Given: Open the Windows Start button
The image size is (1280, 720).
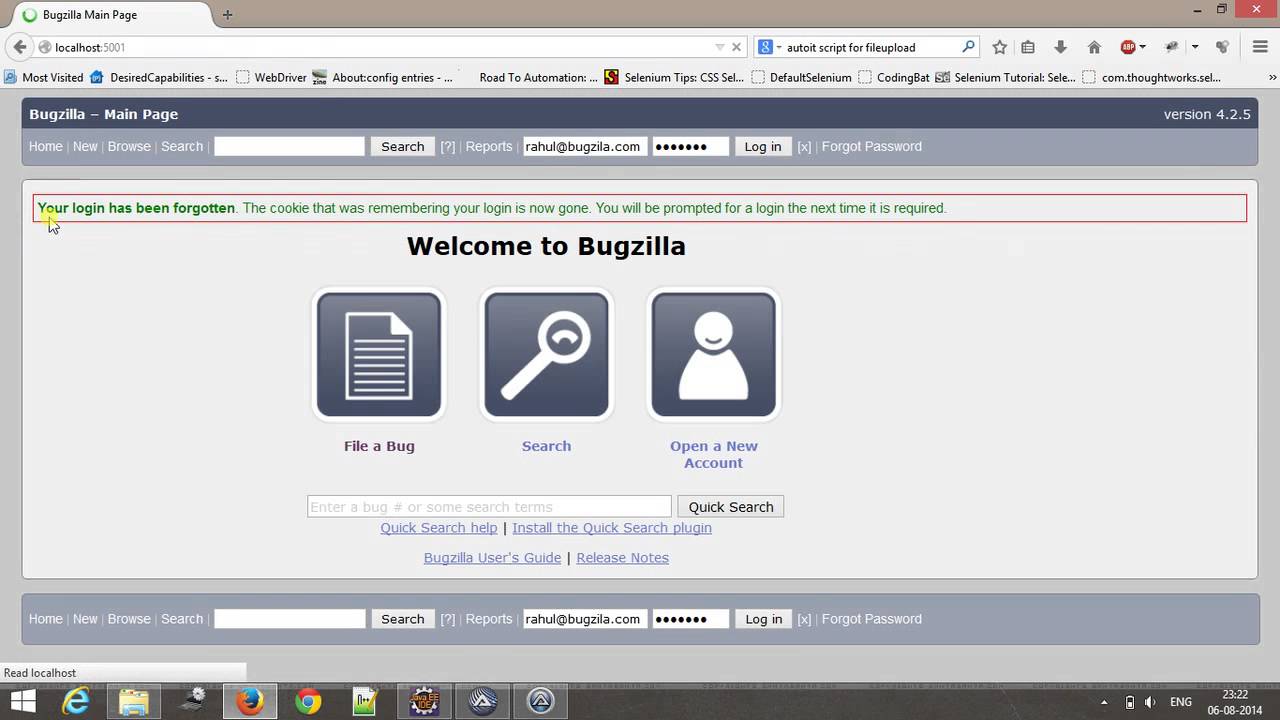Looking at the screenshot, I should 23,701.
